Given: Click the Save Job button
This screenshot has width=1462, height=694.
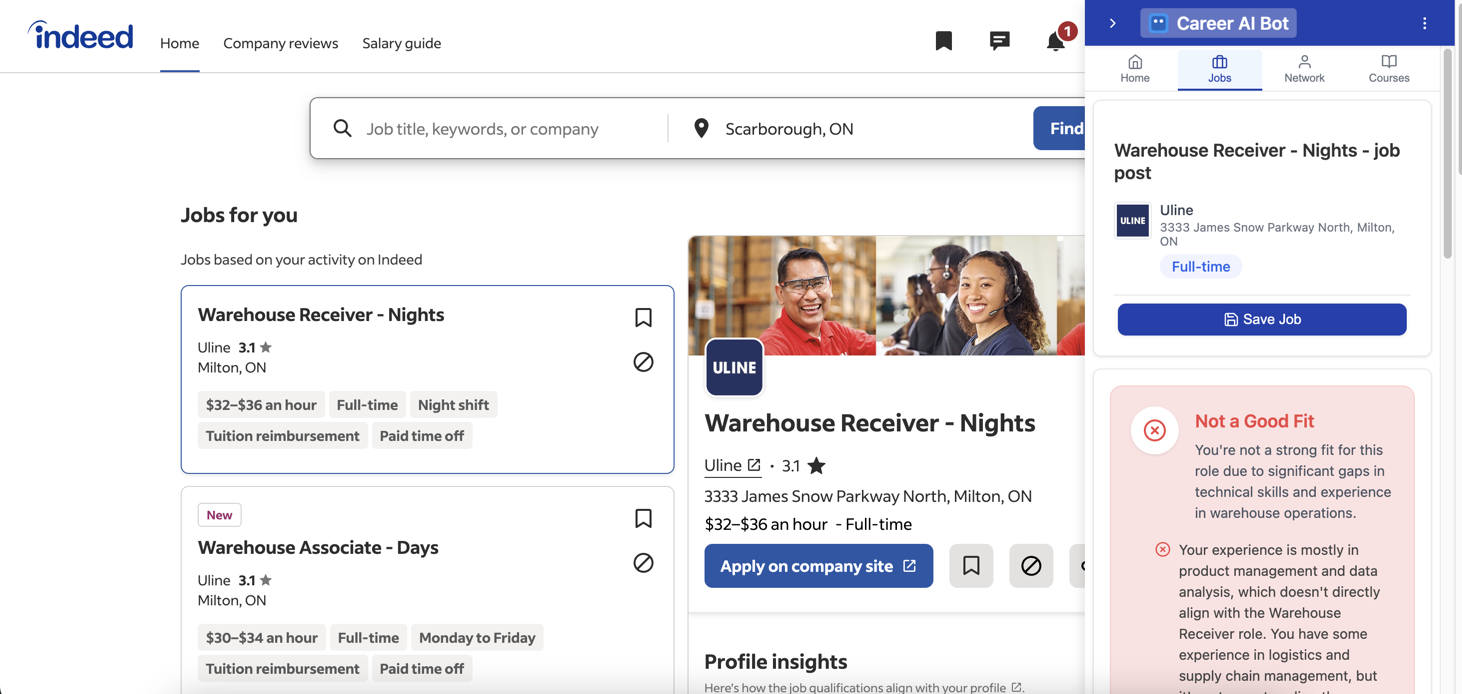Looking at the screenshot, I should [x=1261, y=319].
